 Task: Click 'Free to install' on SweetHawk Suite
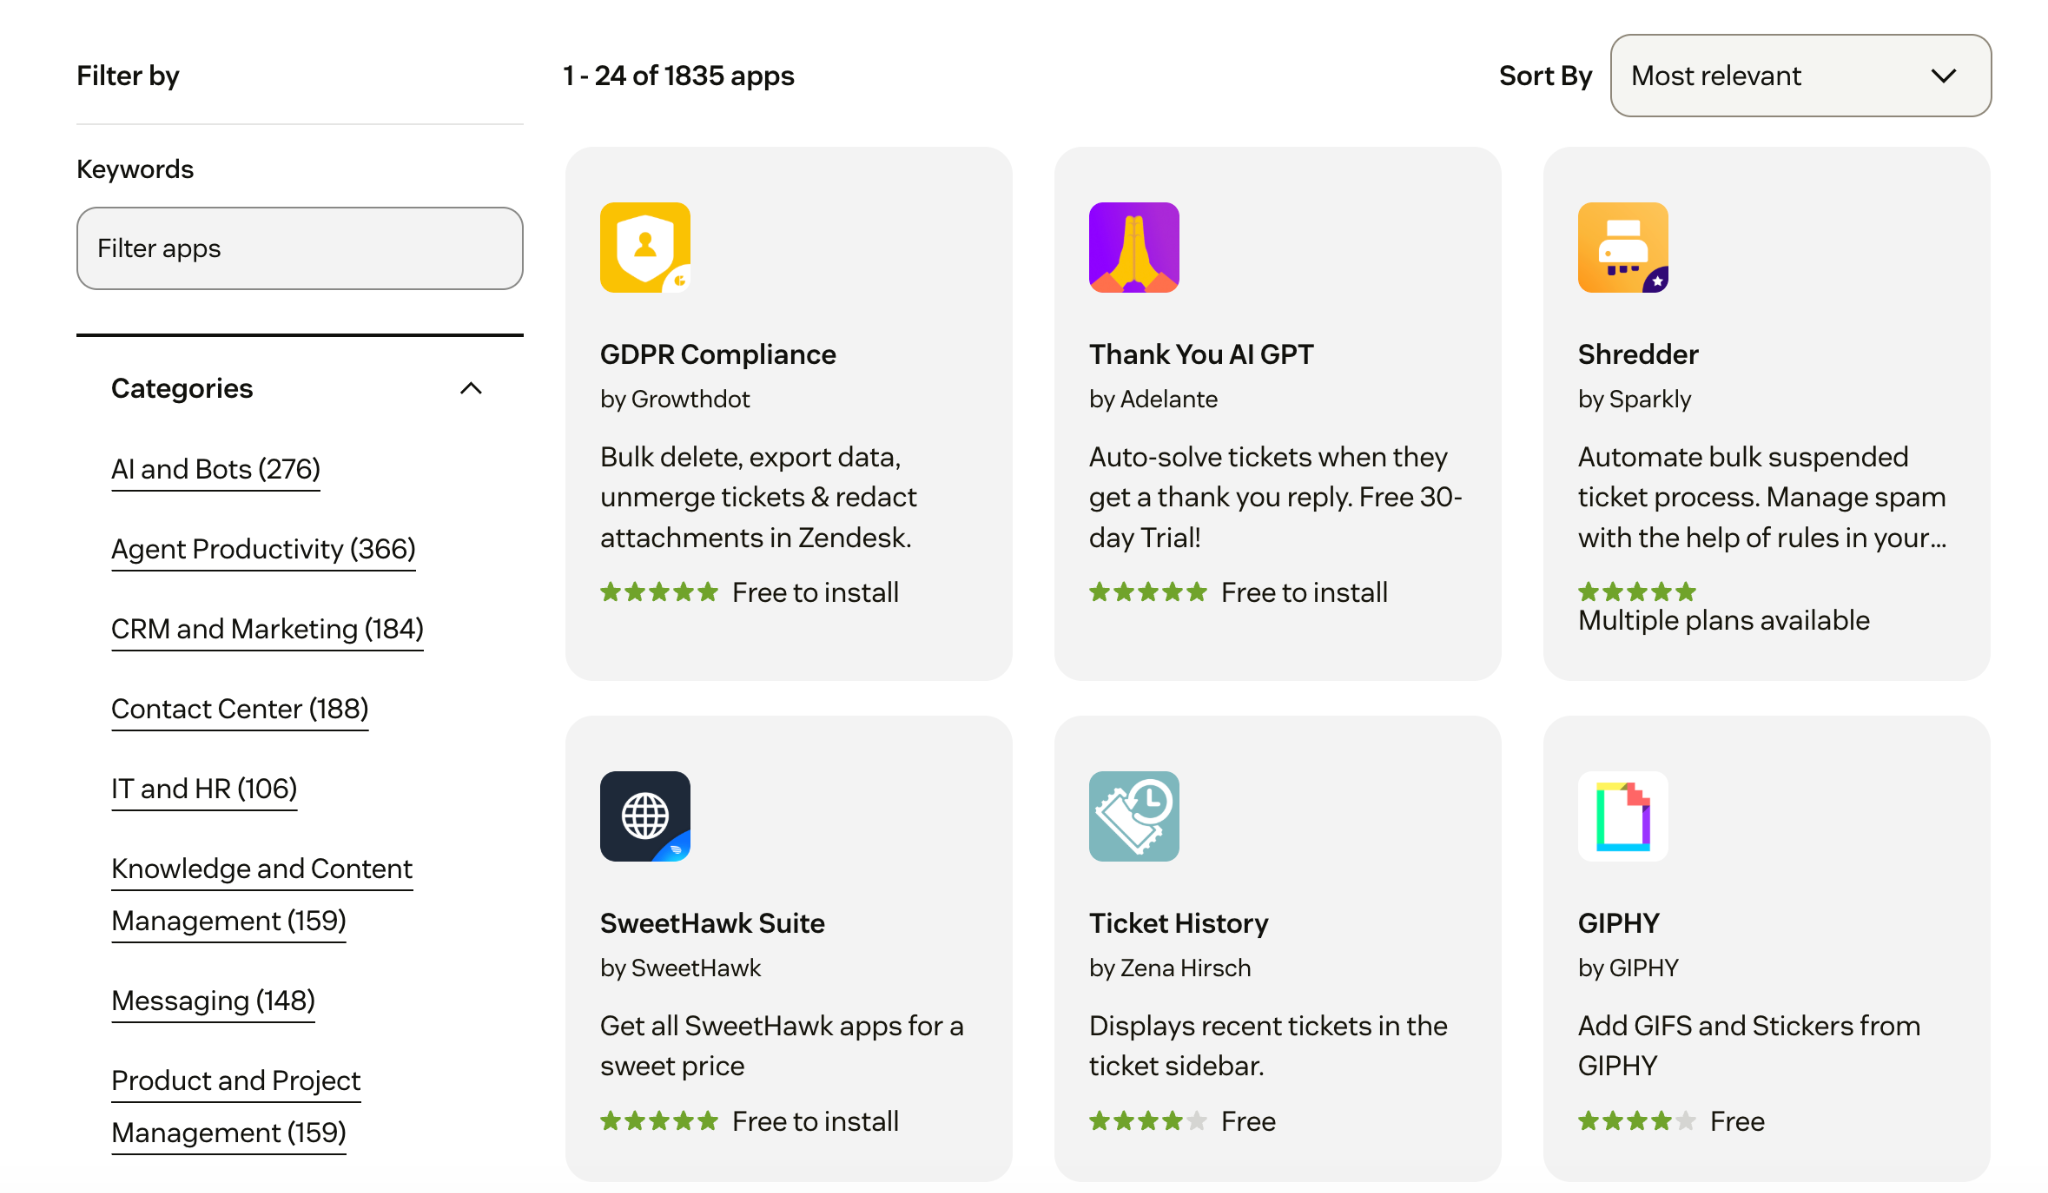pos(815,1121)
